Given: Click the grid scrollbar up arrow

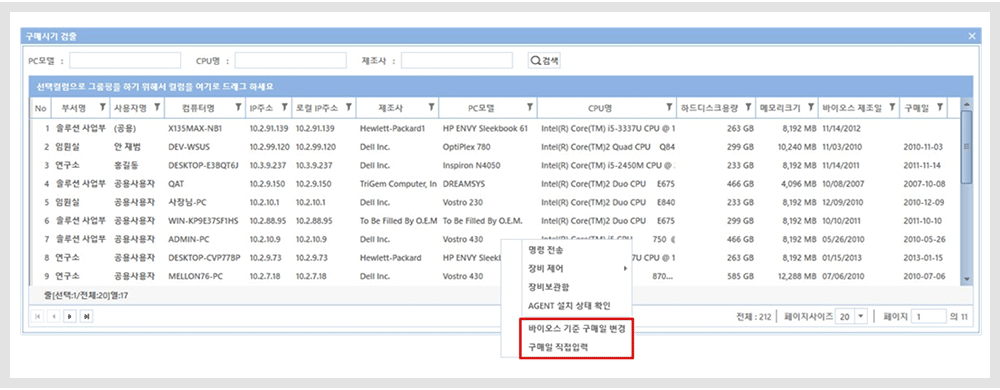Looking at the screenshot, I should 967,105.
